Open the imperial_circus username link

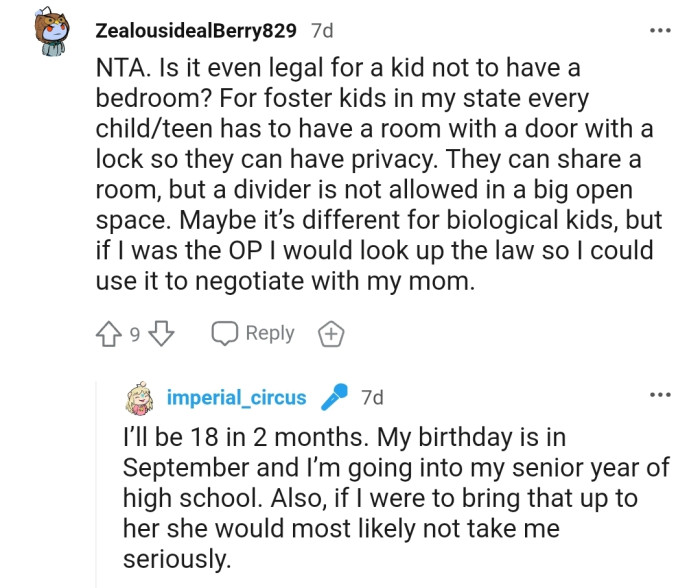pyautogui.click(x=236, y=398)
